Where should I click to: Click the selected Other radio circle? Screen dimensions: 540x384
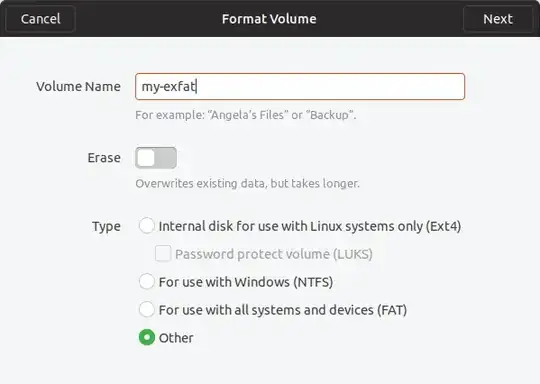(147, 338)
